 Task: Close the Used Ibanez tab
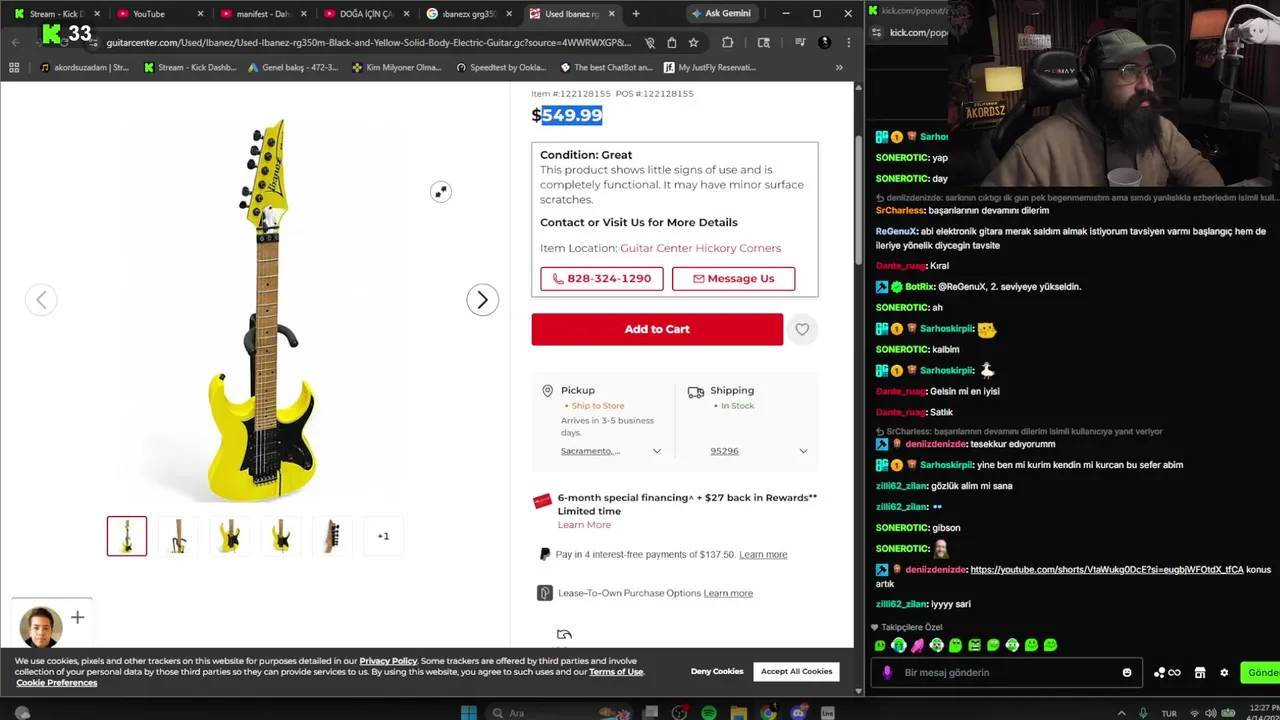(x=611, y=14)
